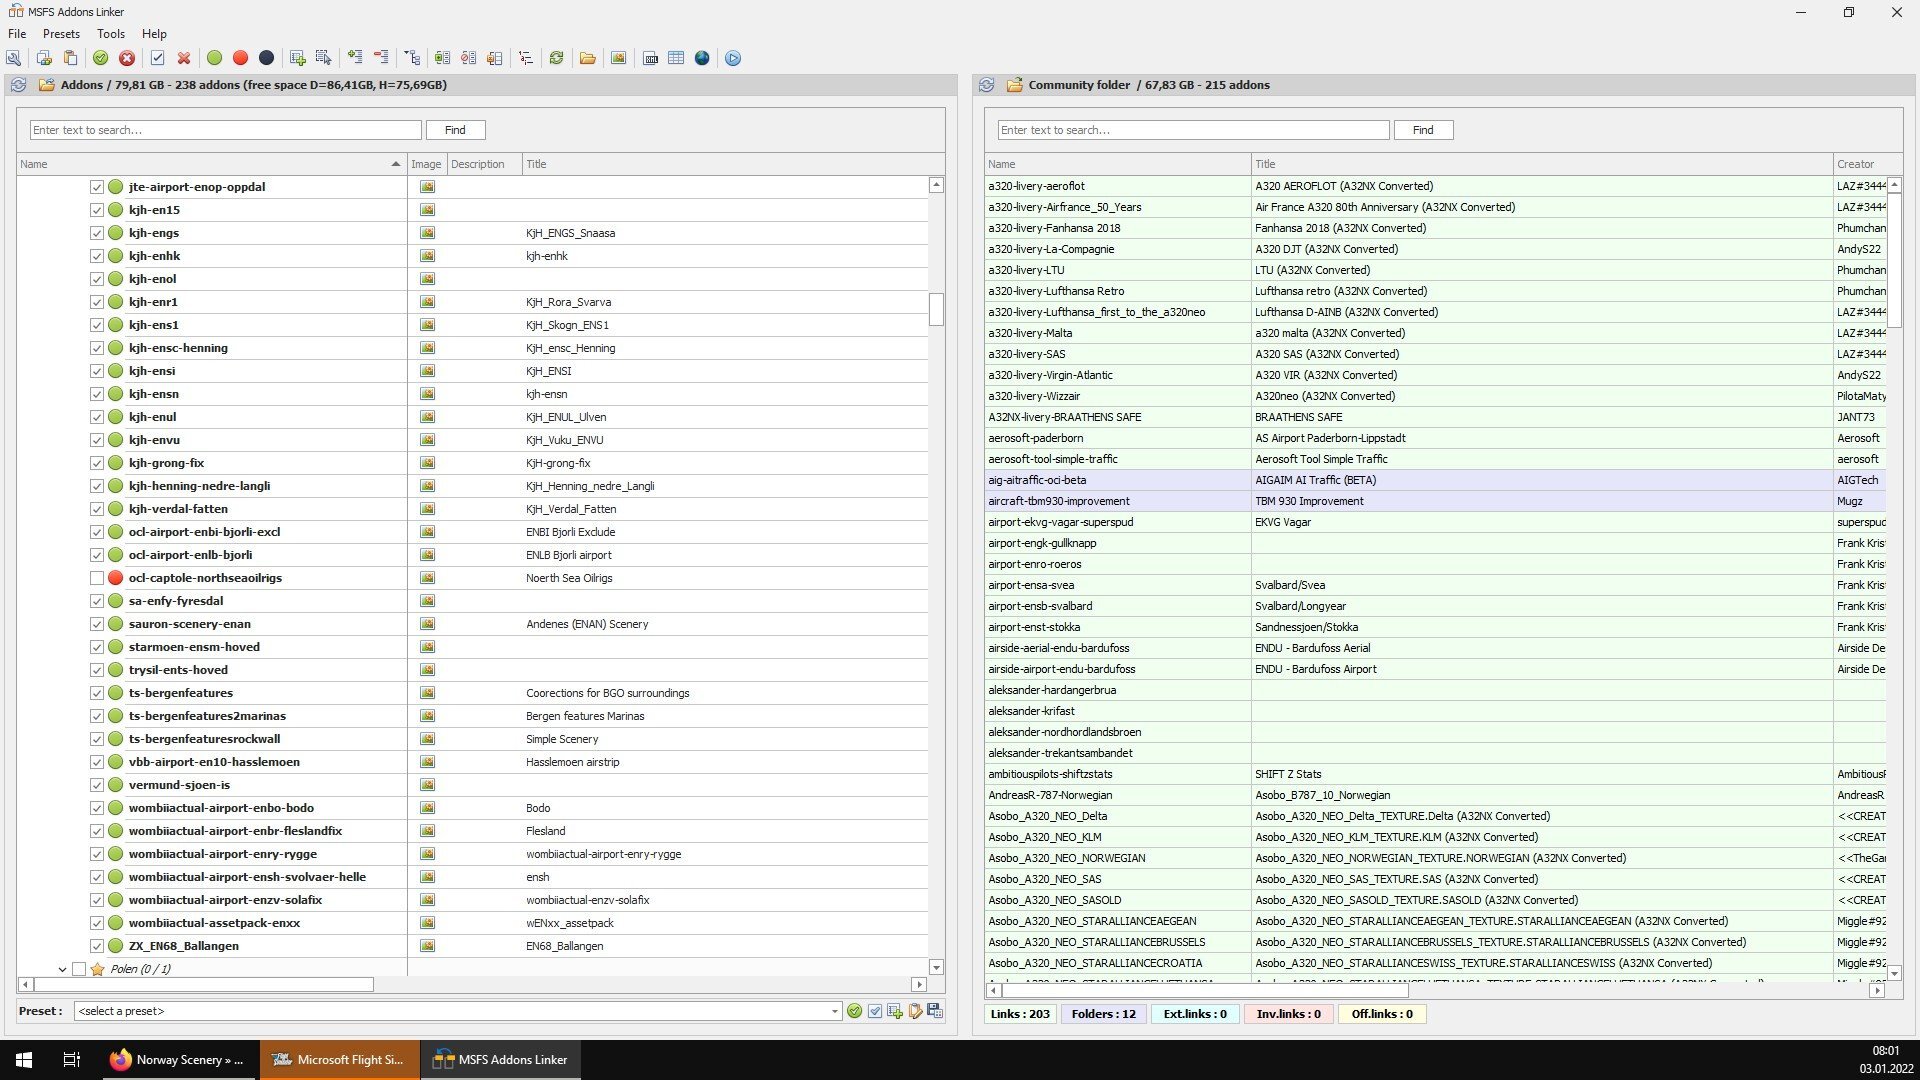Expand Polen (0/1) tree item
Viewport: 1920px width, 1080px height.
coord(62,968)
